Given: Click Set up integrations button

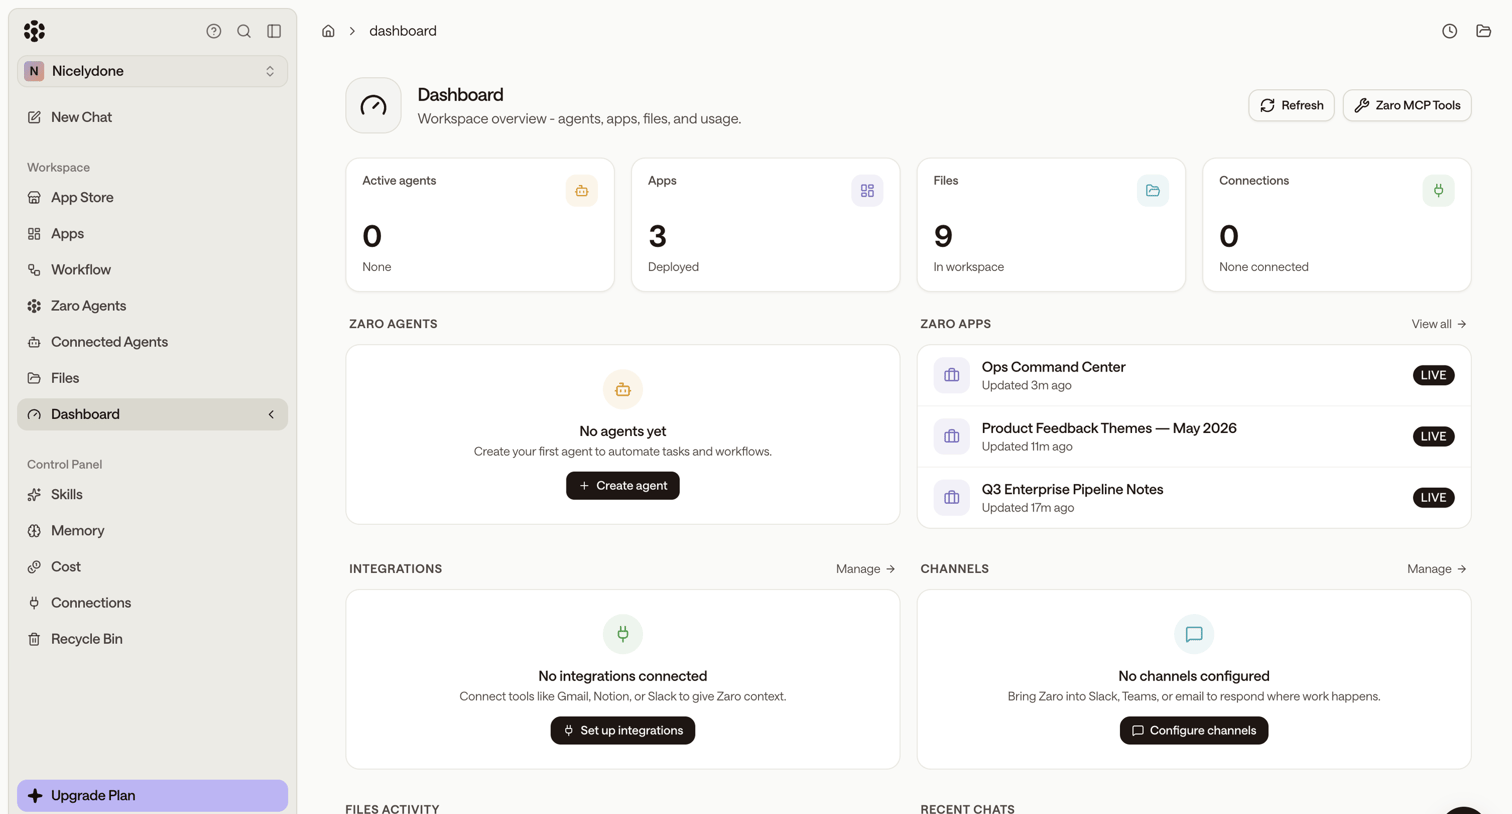Looking at the screenshot, I should [x=622, y=731].
